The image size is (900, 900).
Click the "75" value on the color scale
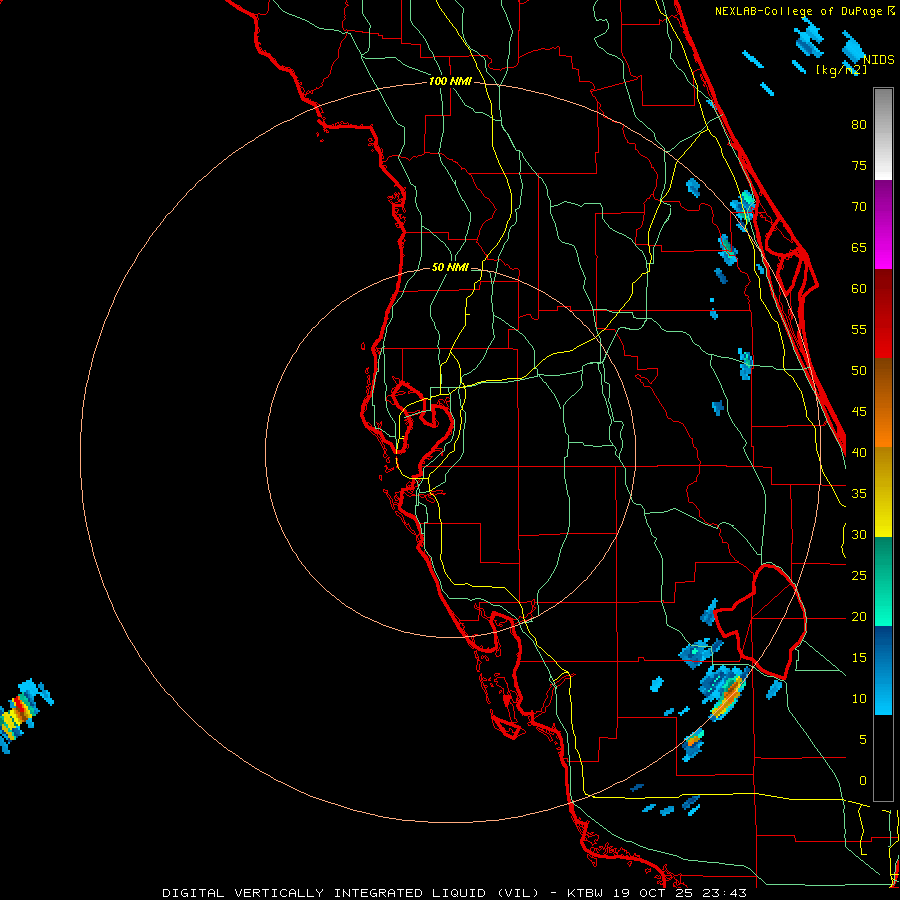pyautogui.click(x=859, y=166)
